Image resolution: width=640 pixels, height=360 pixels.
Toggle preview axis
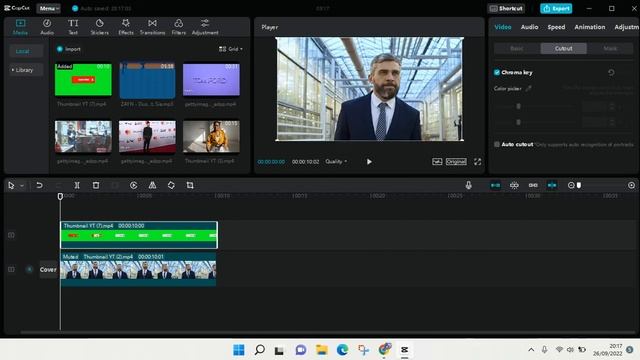point(552,185)
